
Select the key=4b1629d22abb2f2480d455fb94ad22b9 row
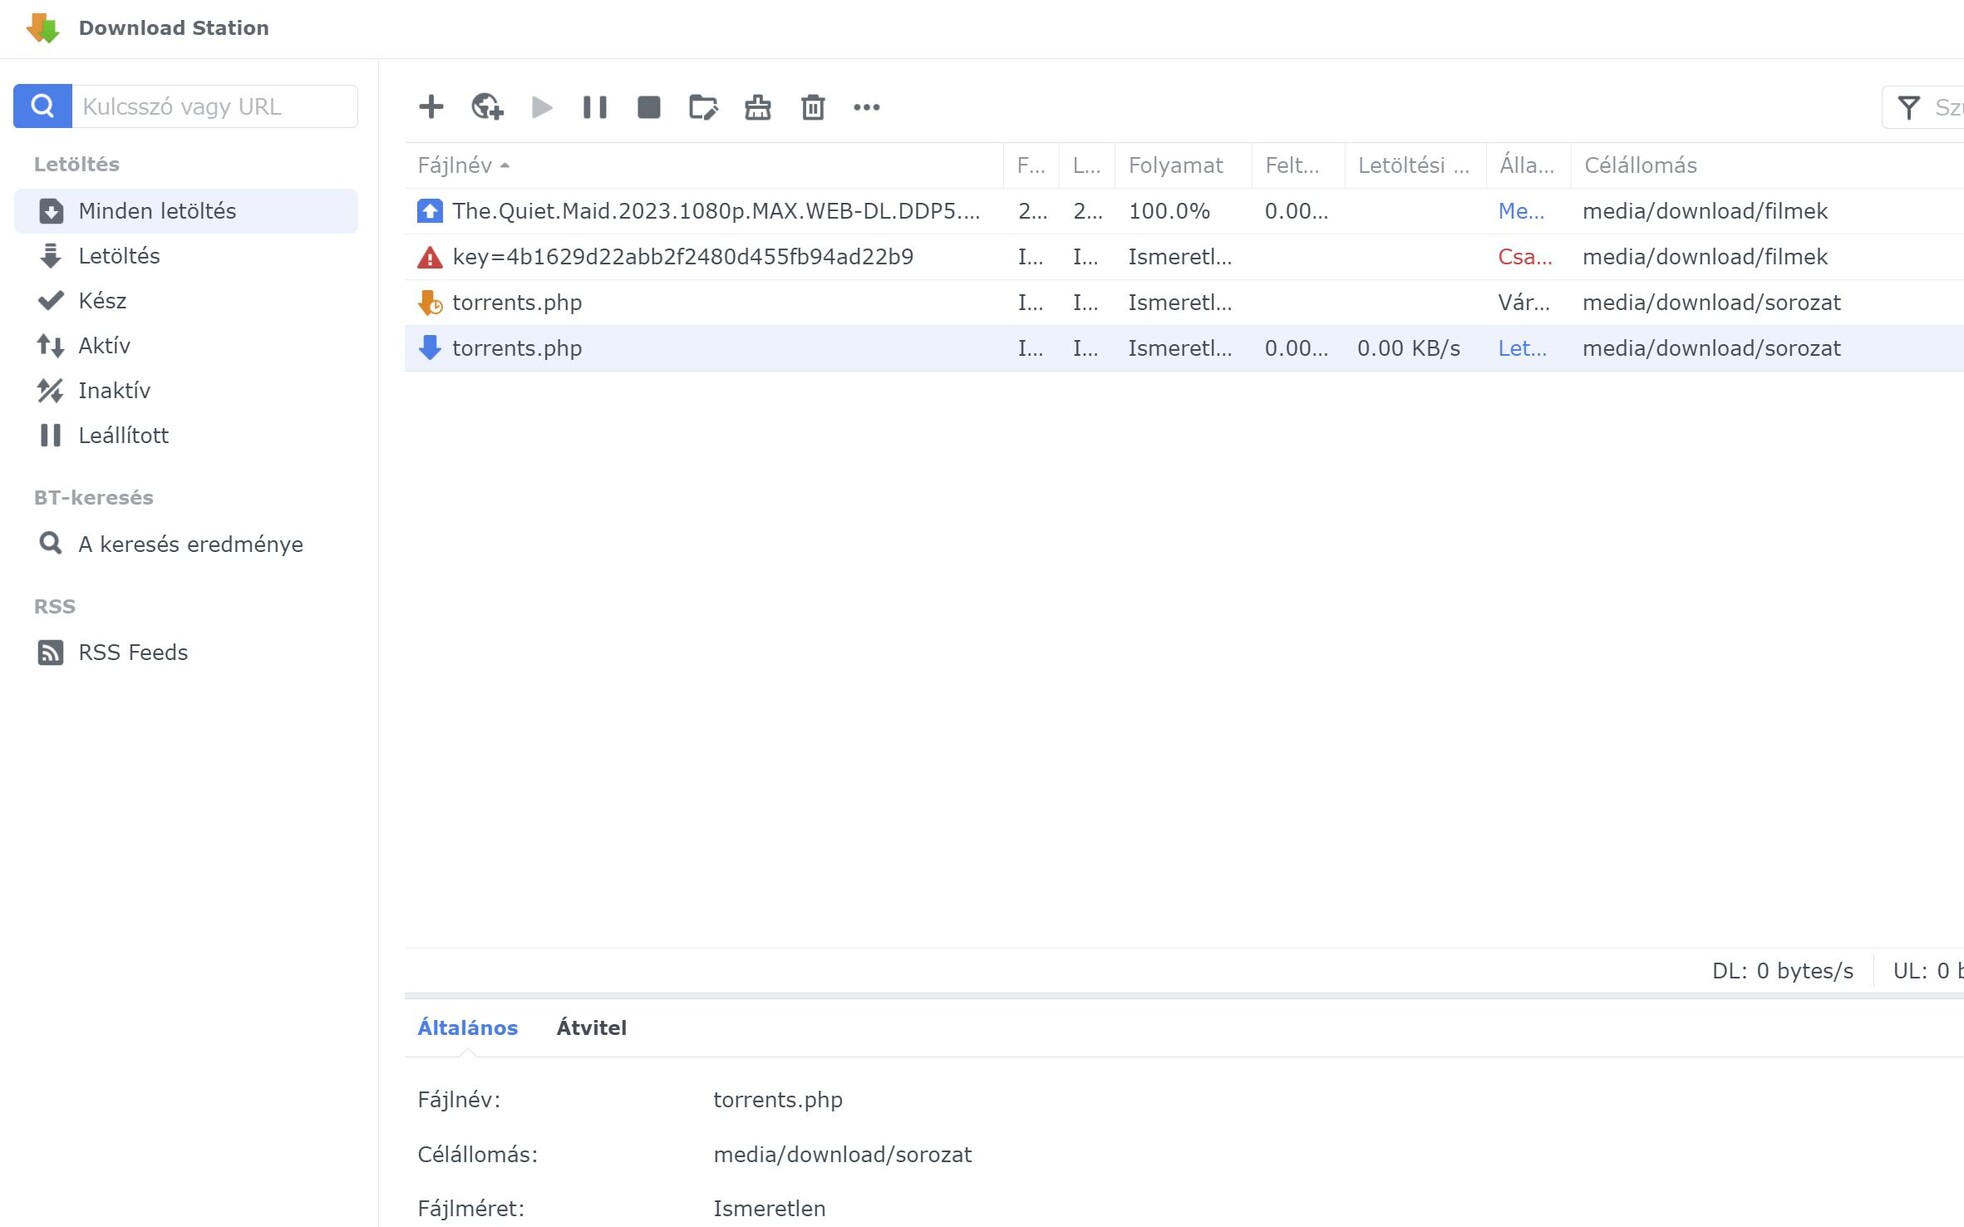pos(1184,257)
